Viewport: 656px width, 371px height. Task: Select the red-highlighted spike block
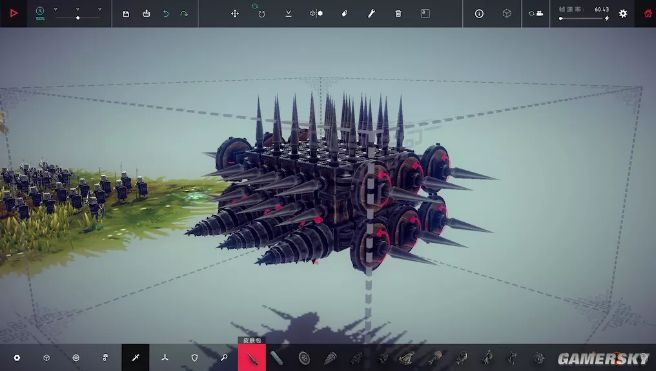(x=252, y=358)
